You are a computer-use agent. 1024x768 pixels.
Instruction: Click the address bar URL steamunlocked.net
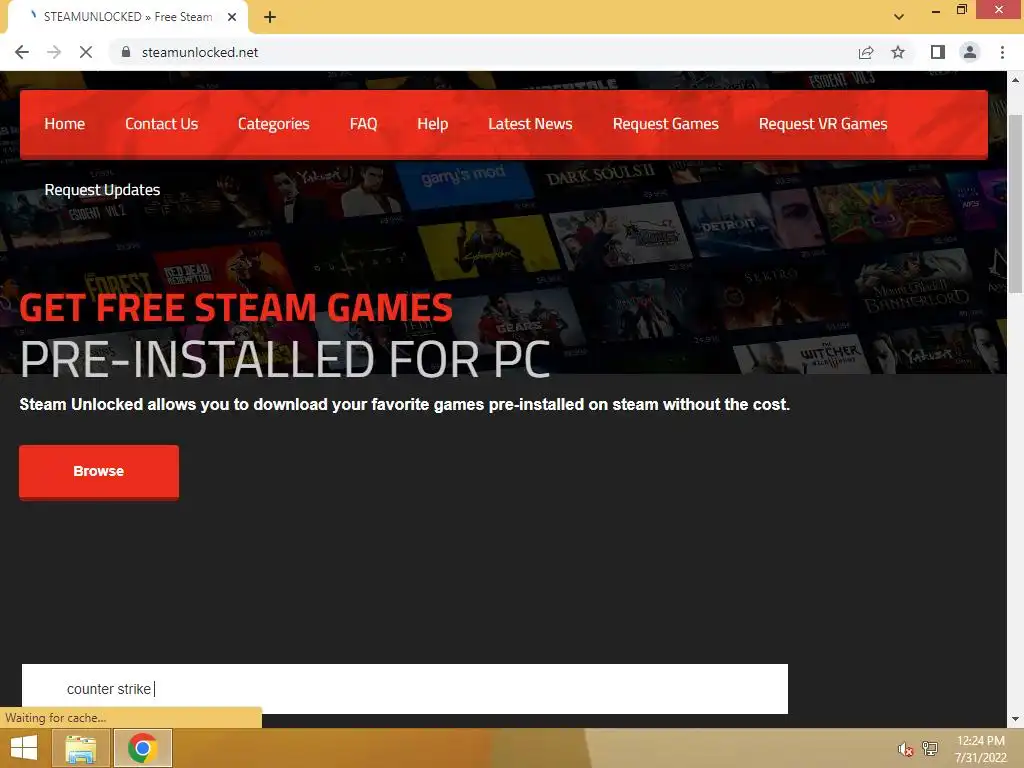pos(200,52)
